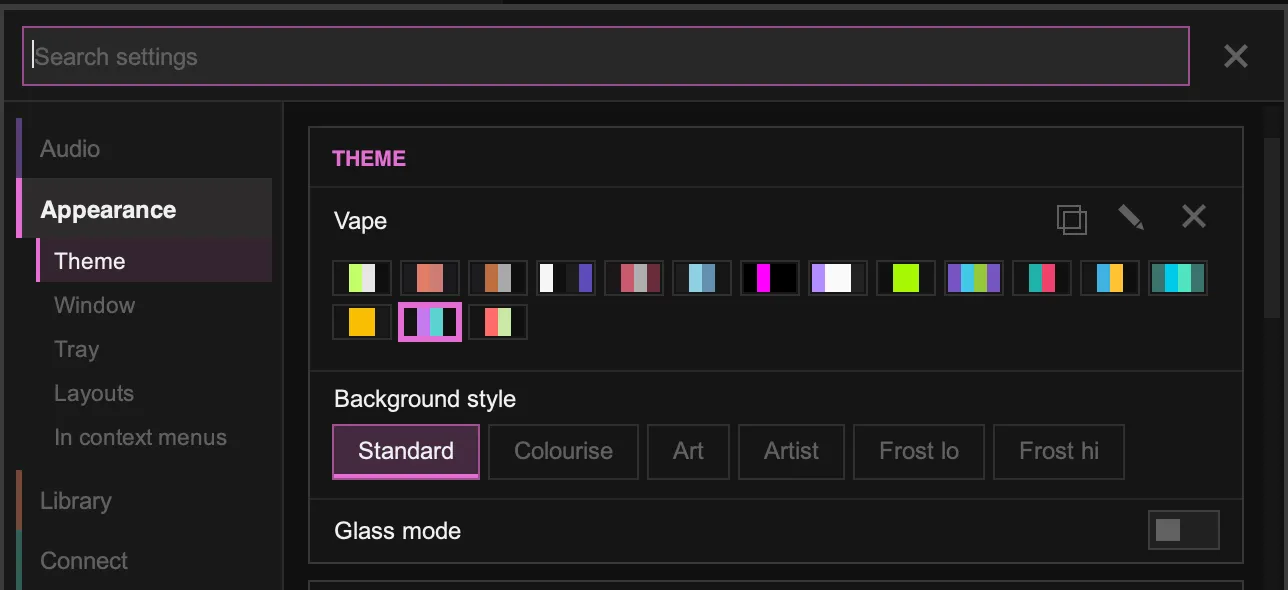
Task: Pick the solid bright lime theme swatch
Action: pos(906,278)
